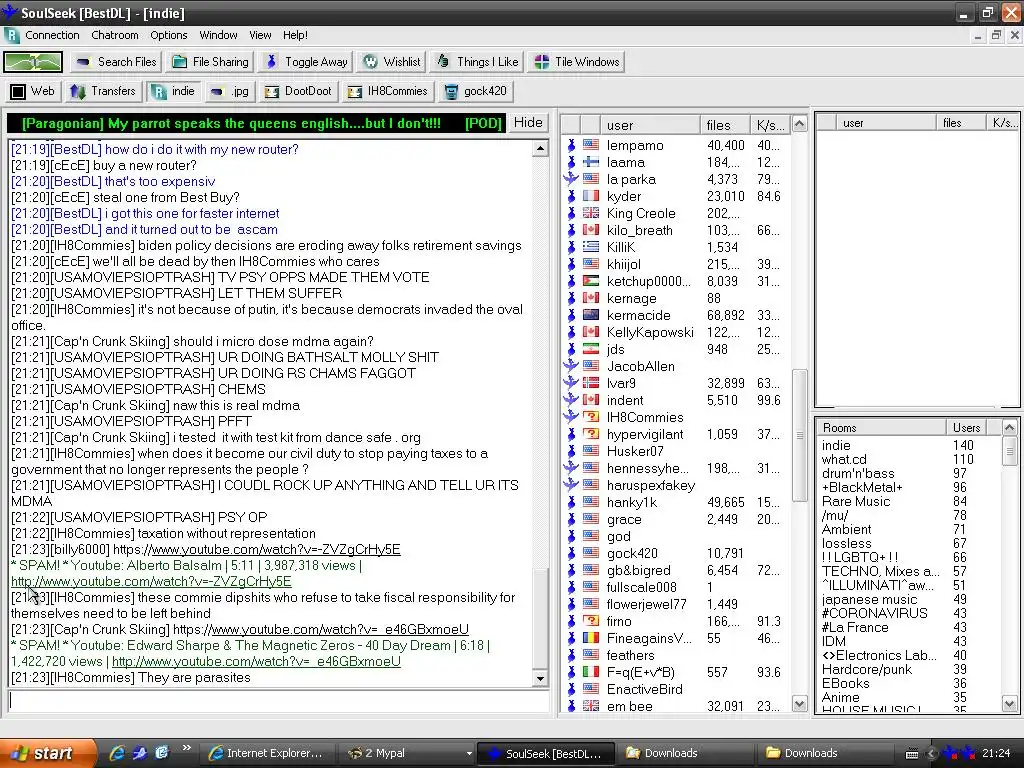Click the bird icon next to la parka
Image resolution: width=1024 pixels, height=768 pixels.
coord(571,179)
